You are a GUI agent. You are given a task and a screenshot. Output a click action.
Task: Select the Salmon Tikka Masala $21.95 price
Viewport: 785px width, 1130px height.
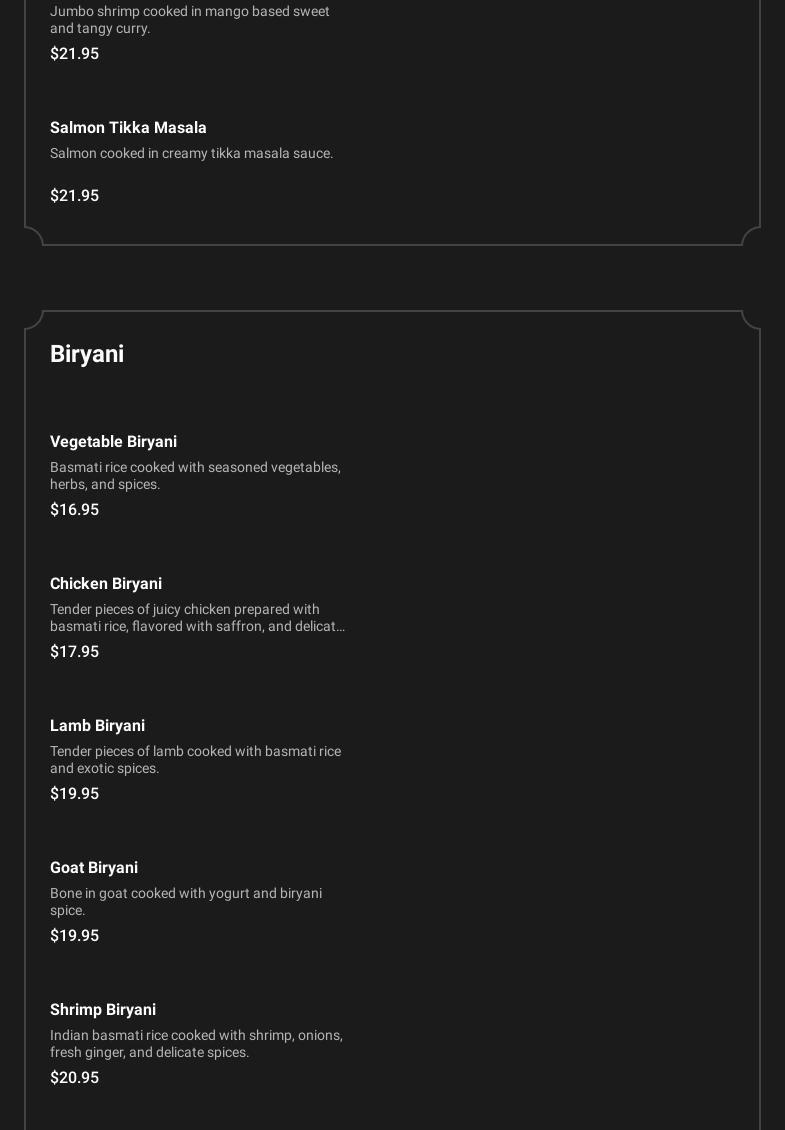coord(74,195)
